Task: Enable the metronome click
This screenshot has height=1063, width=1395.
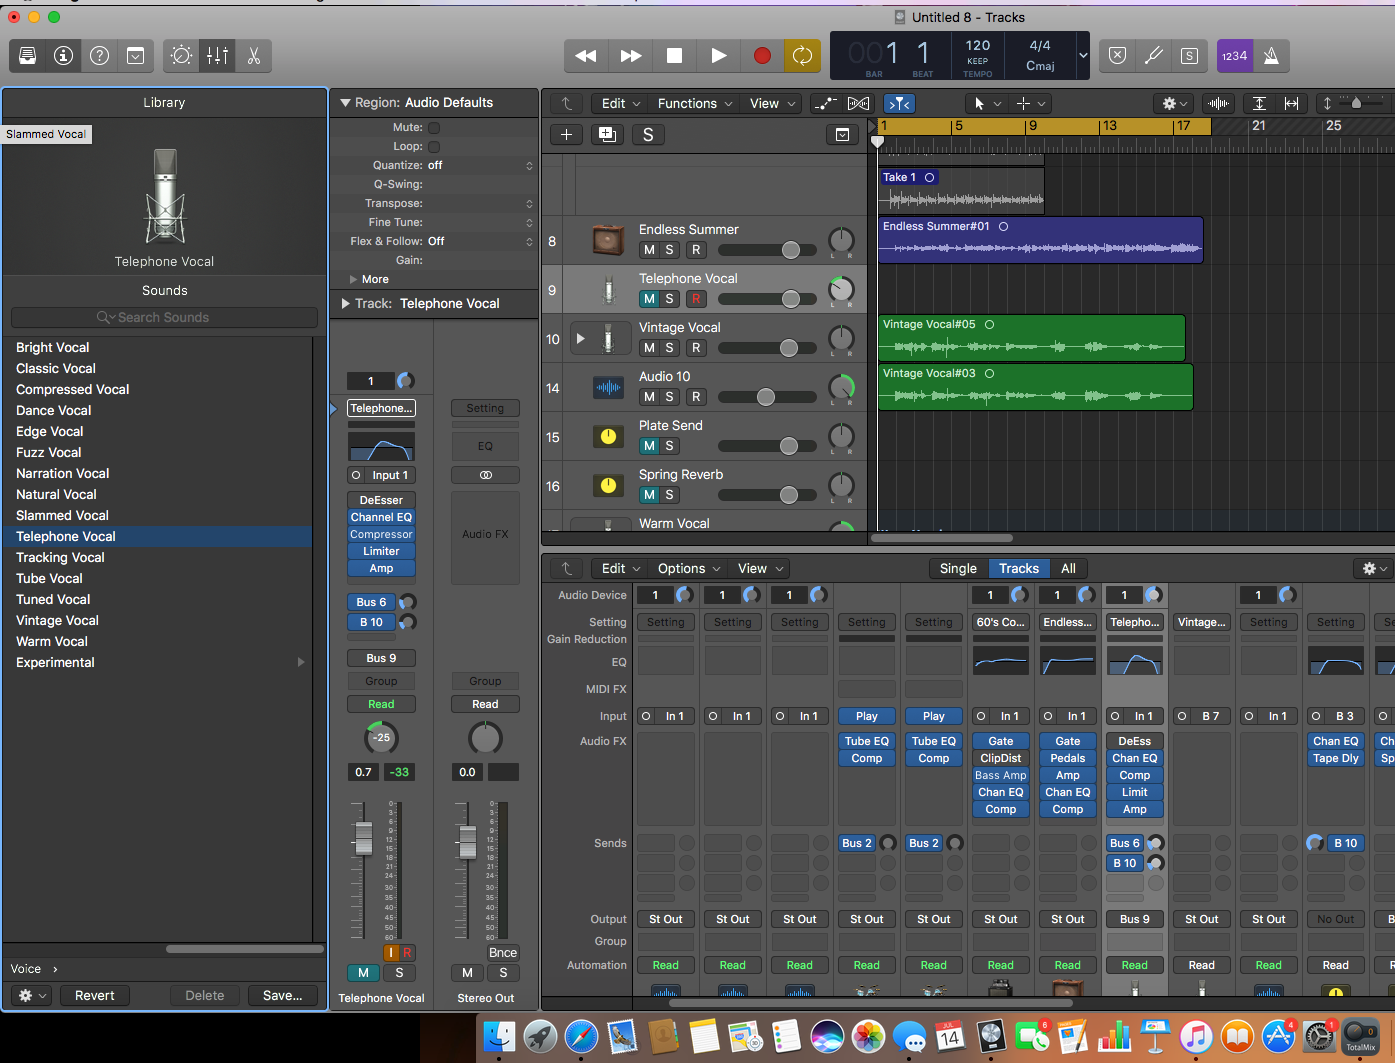Action: [1271, 56]
